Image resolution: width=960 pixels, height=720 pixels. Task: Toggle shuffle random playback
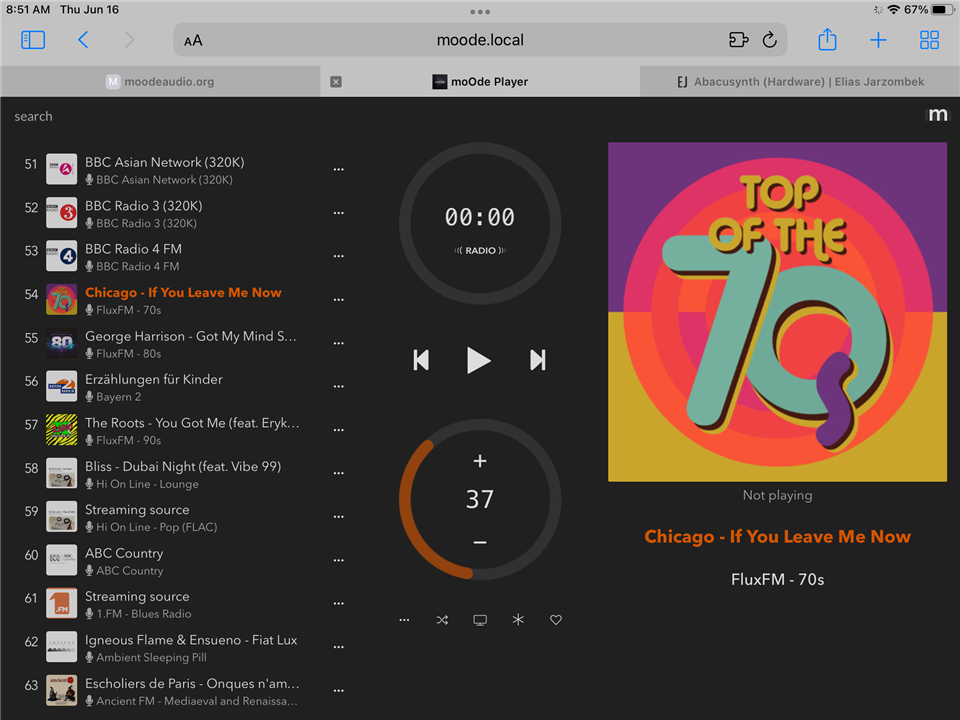(x=442, y=620)
